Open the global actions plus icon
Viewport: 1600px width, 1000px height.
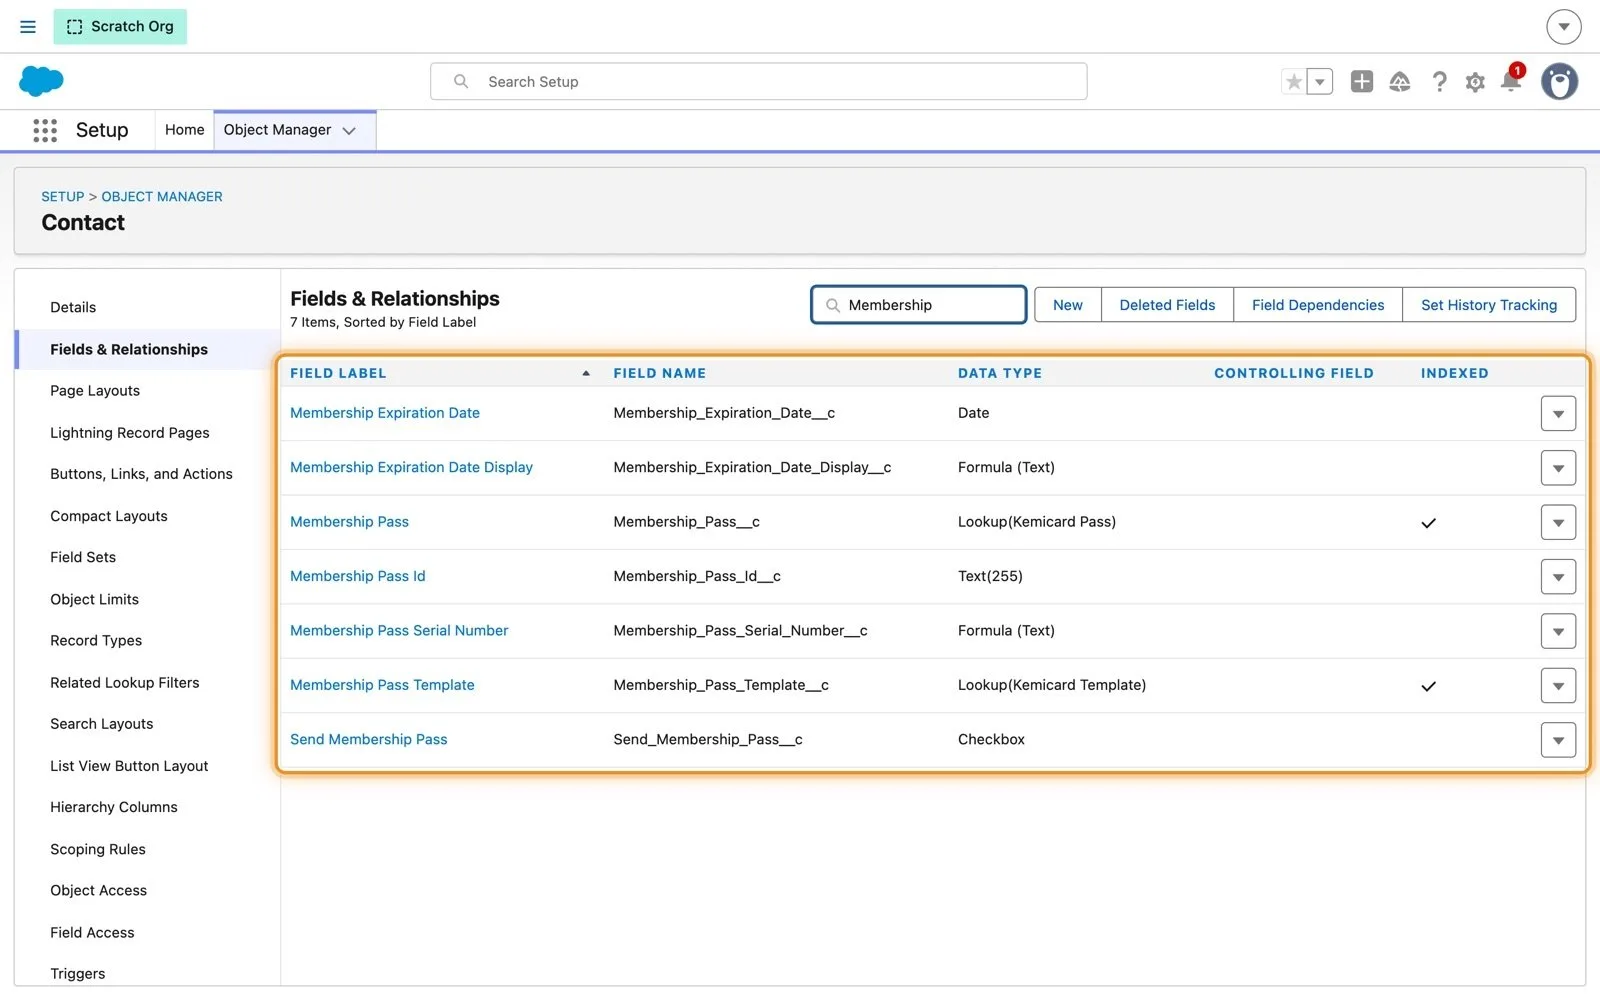click(1361, 82)
